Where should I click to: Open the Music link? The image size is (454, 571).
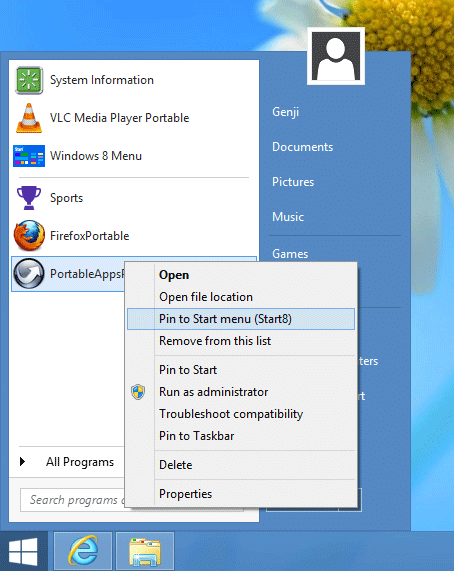288,217
